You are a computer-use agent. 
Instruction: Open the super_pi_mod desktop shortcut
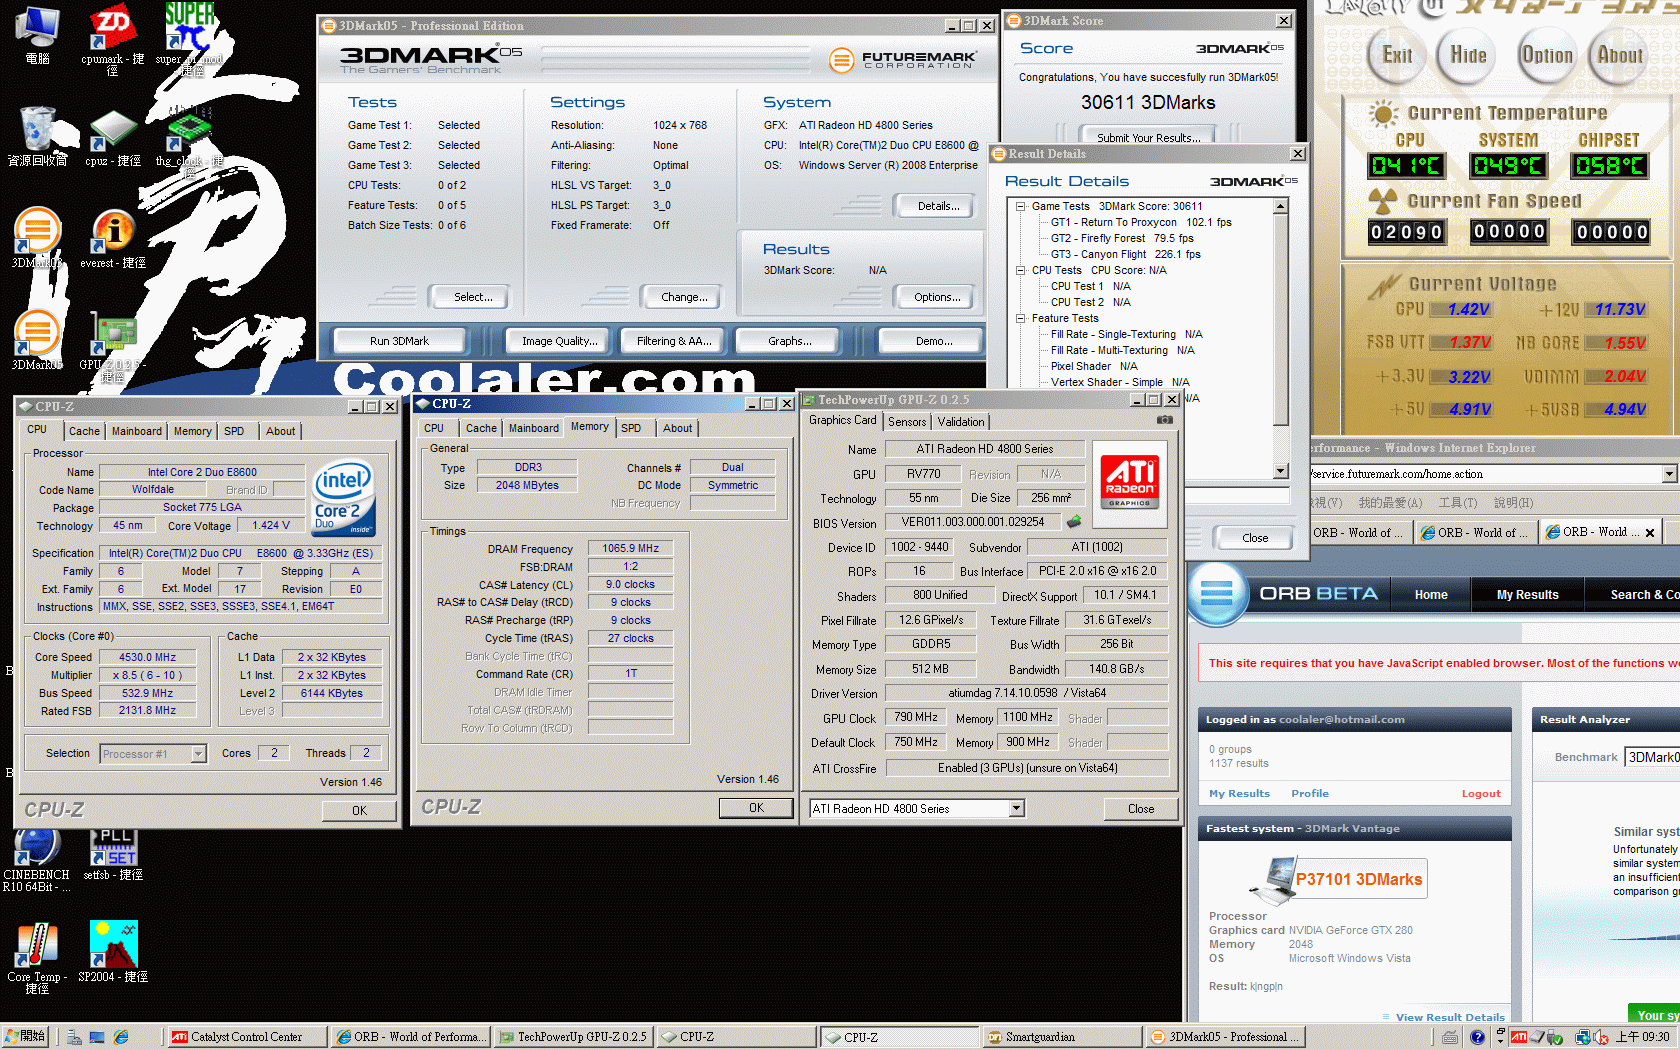[x=189, y=40]
